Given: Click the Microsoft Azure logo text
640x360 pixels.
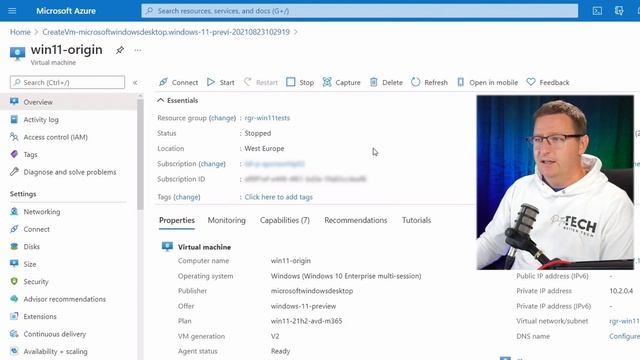Looking at the screenshot, I should [66, 11].
